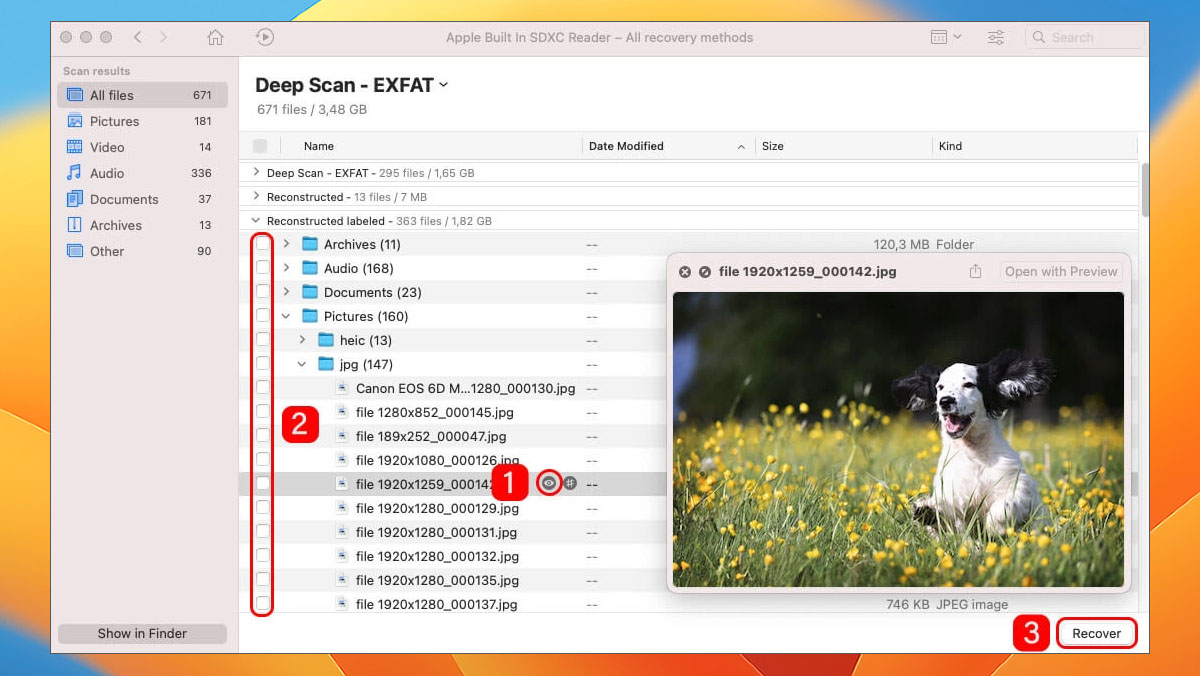Open the view mode dropdown in toolbar
Screen dimensions: 1200x676
[x=945, y=37]
